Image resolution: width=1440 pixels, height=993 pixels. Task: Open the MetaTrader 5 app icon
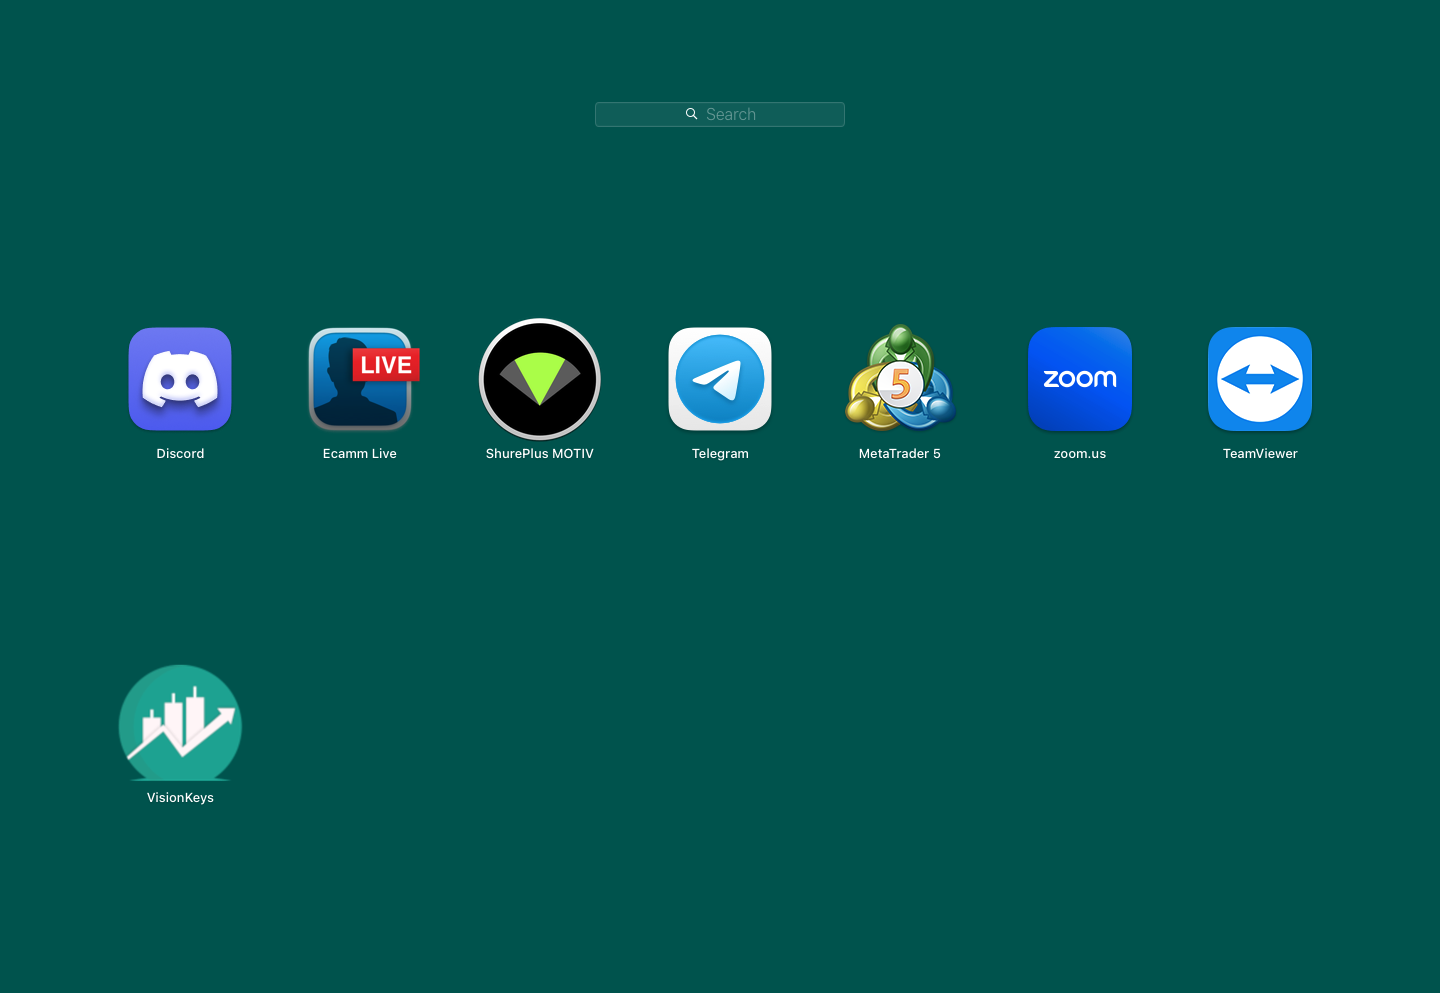pyautogui.click(x=900, y=378)
